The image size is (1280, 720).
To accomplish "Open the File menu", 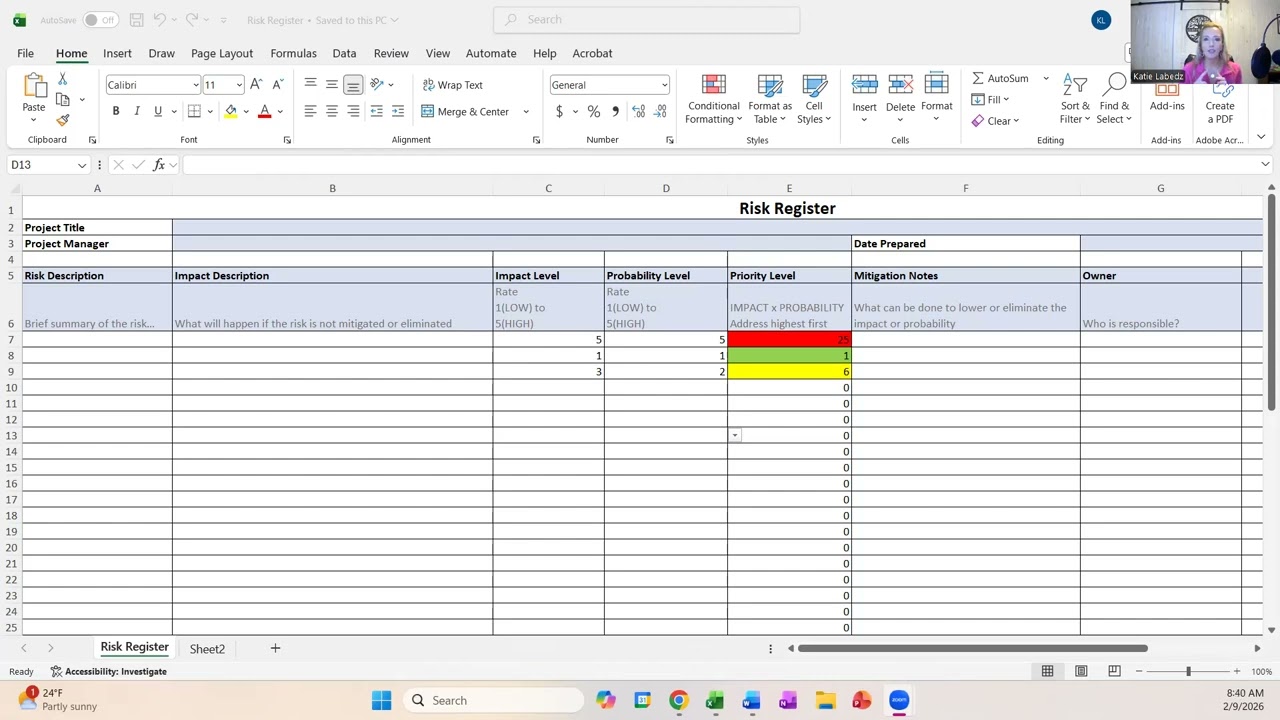I will click(25, 53).
